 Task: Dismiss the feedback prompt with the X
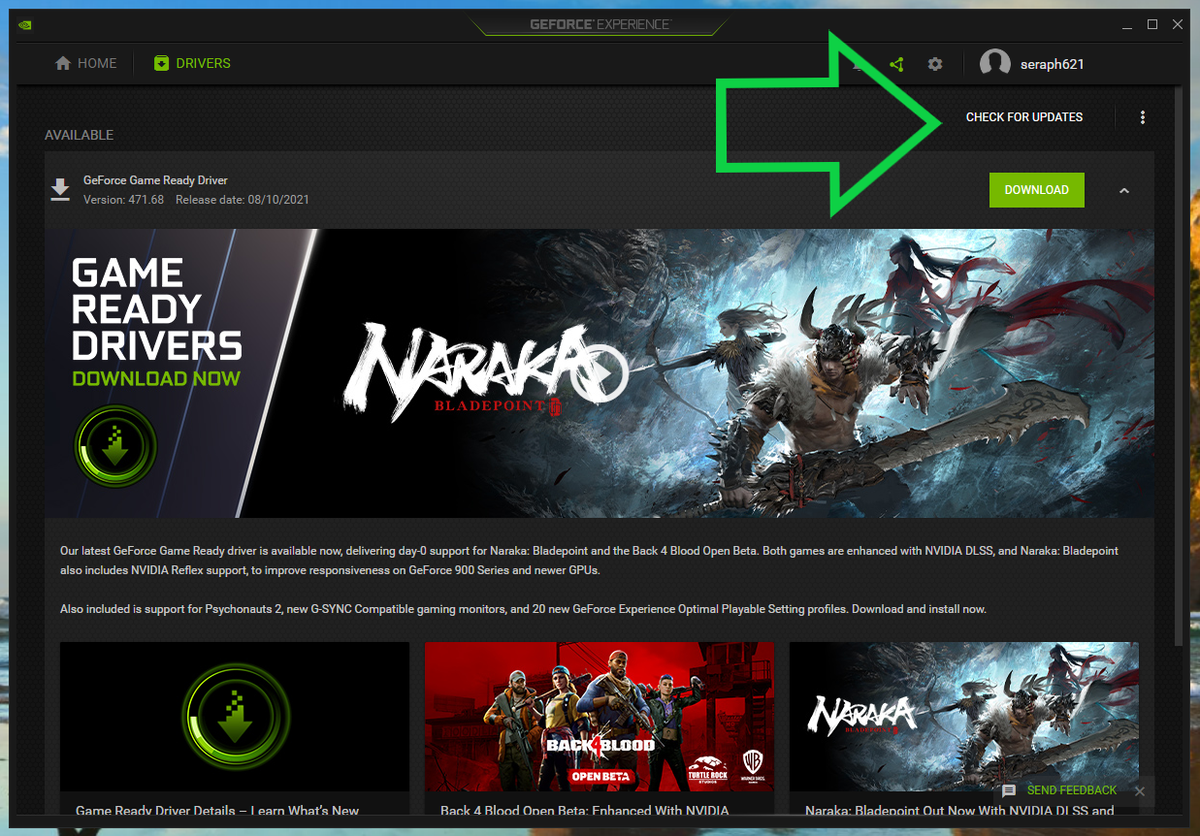tap(1139, 790)
